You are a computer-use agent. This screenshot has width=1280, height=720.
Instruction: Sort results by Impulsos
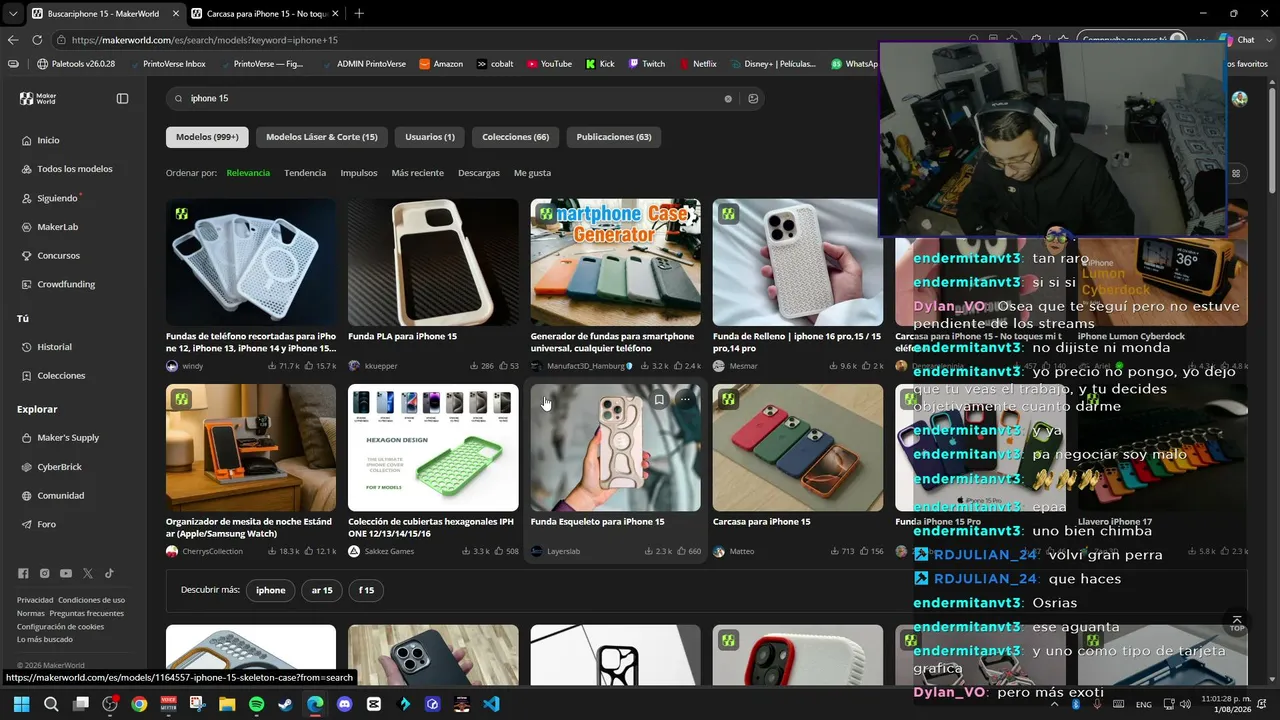point(359,173)
